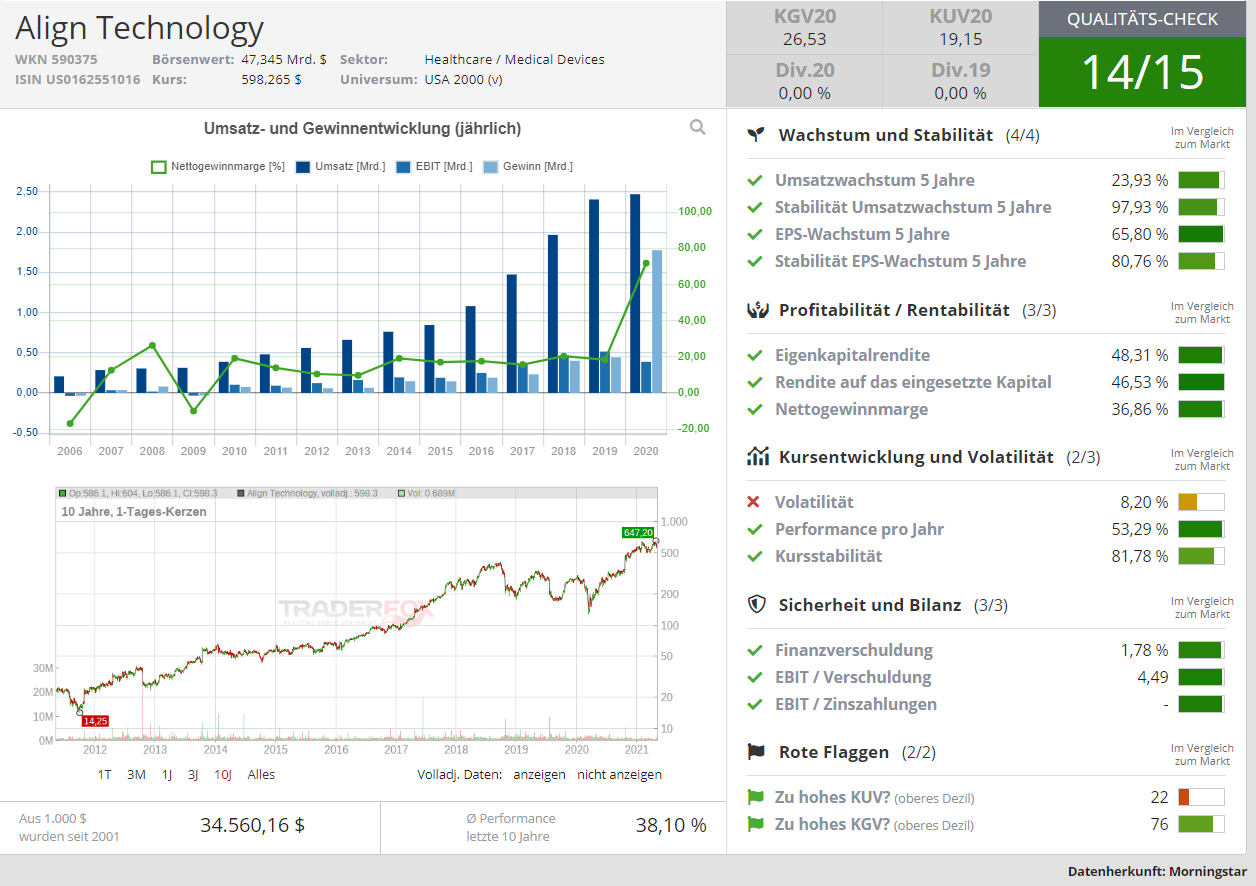
Task: Toggle the Umsatz series in the chart legend
Action: pos(340,167)
